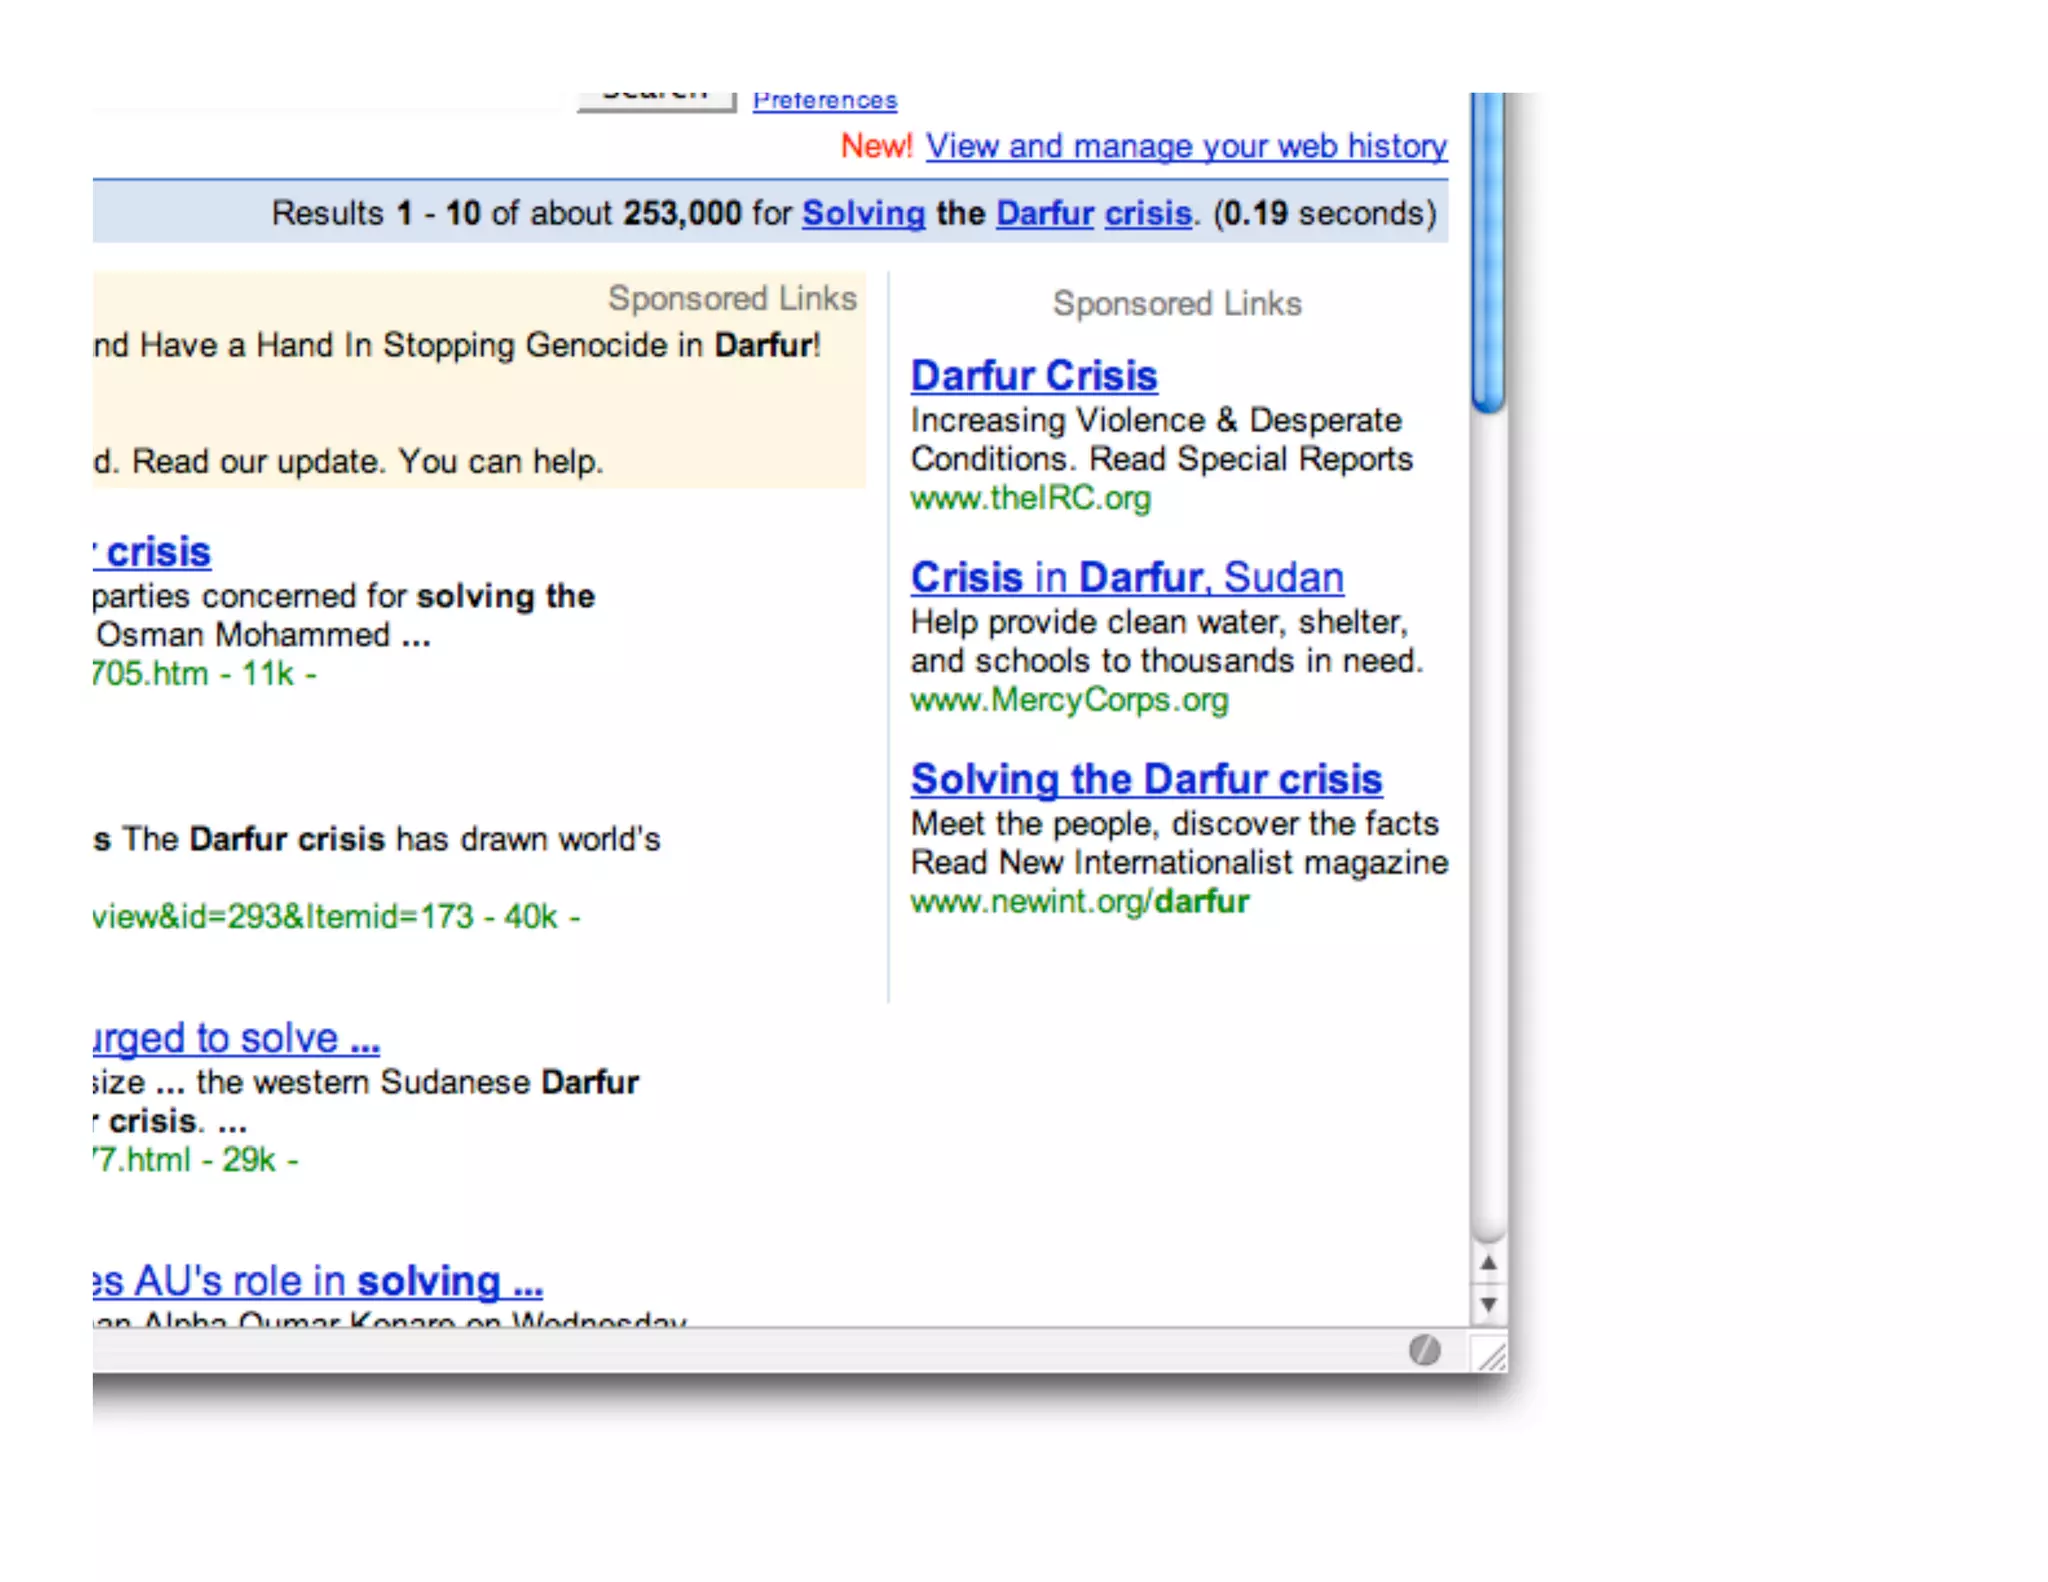Screen dimensions: 2048x1582
Task: Click the scroll down arrow
Action: point(1488,1304)
